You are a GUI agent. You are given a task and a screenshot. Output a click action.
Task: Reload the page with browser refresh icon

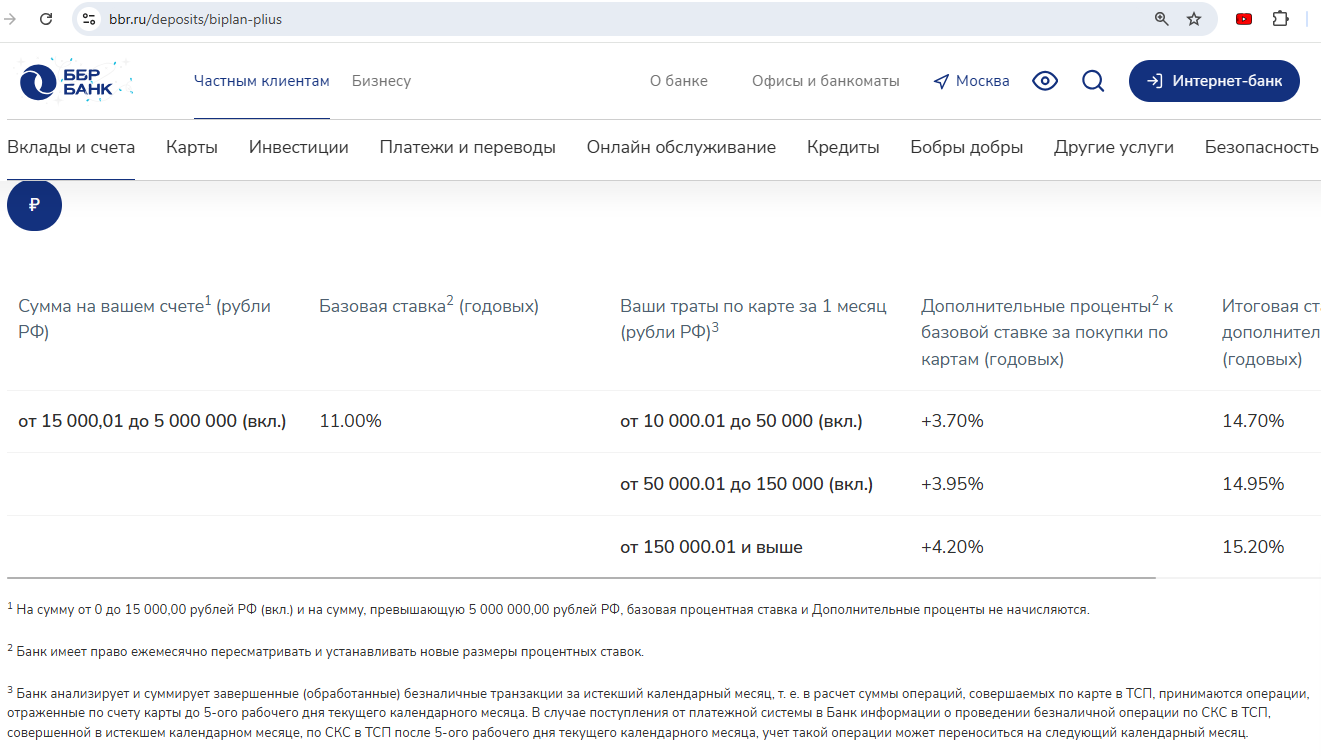click(46, 19)
